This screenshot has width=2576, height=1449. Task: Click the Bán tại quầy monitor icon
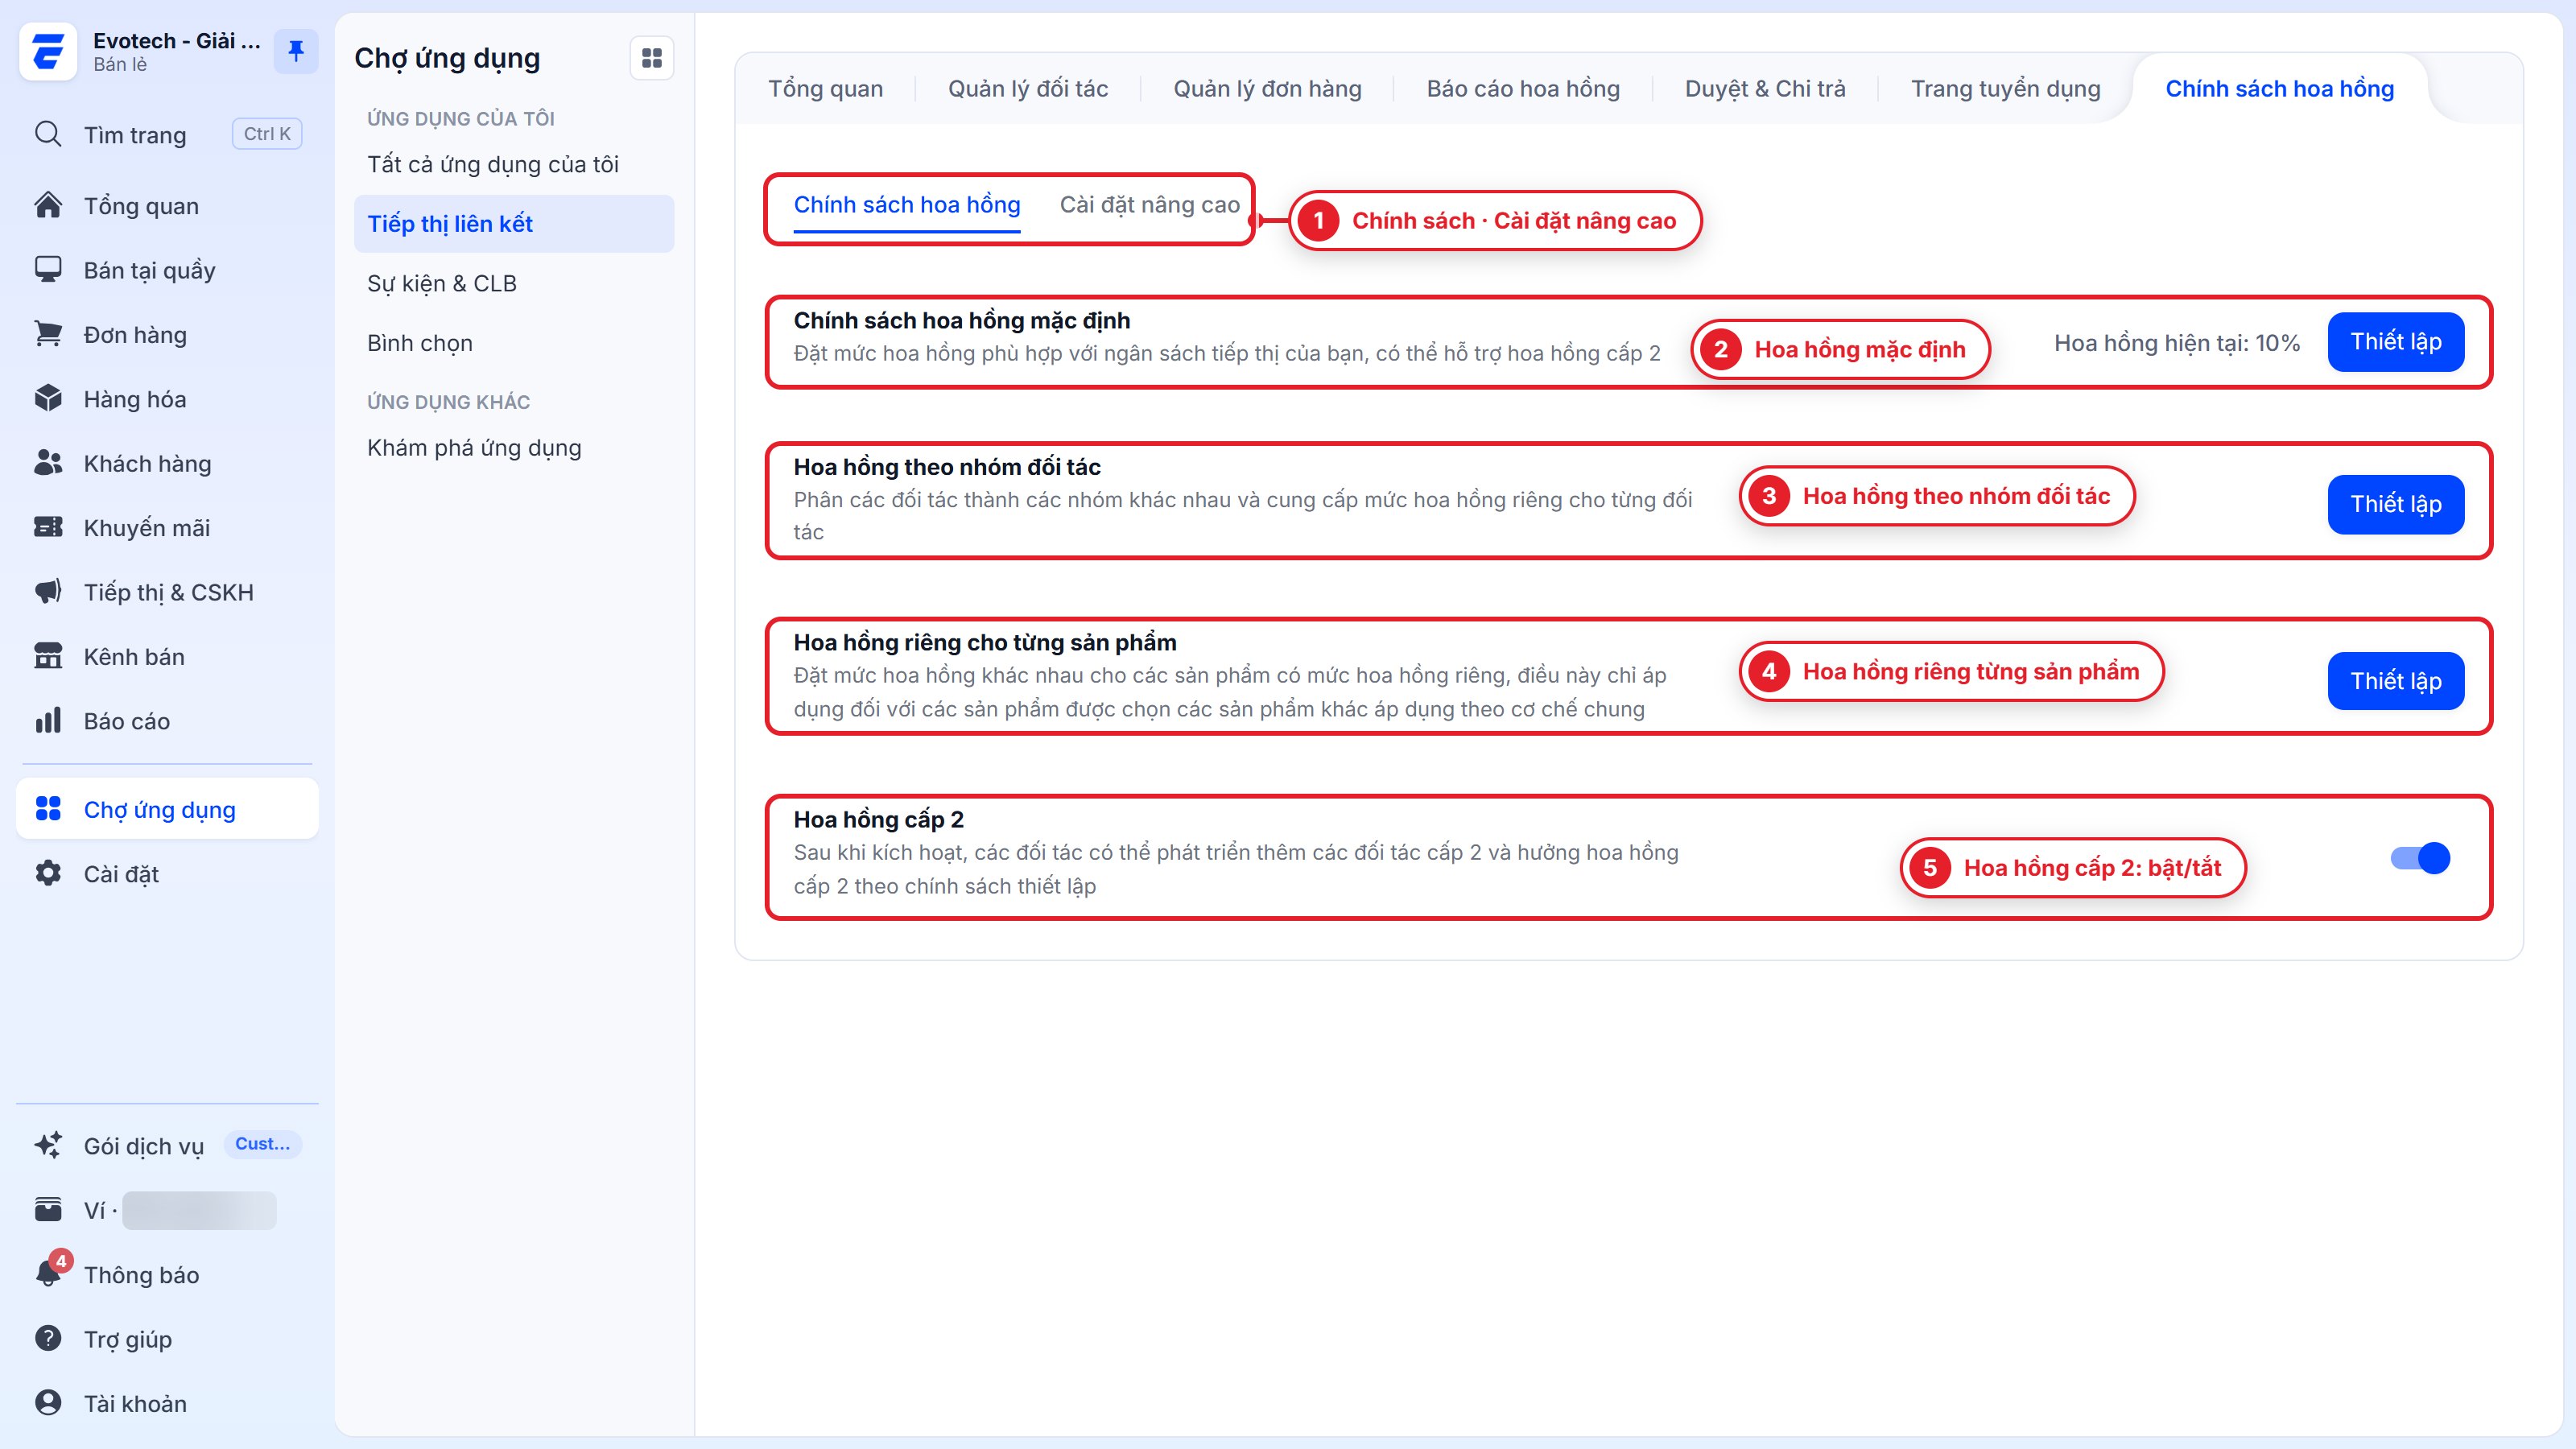pyautogui.click(x=48, y=270)
